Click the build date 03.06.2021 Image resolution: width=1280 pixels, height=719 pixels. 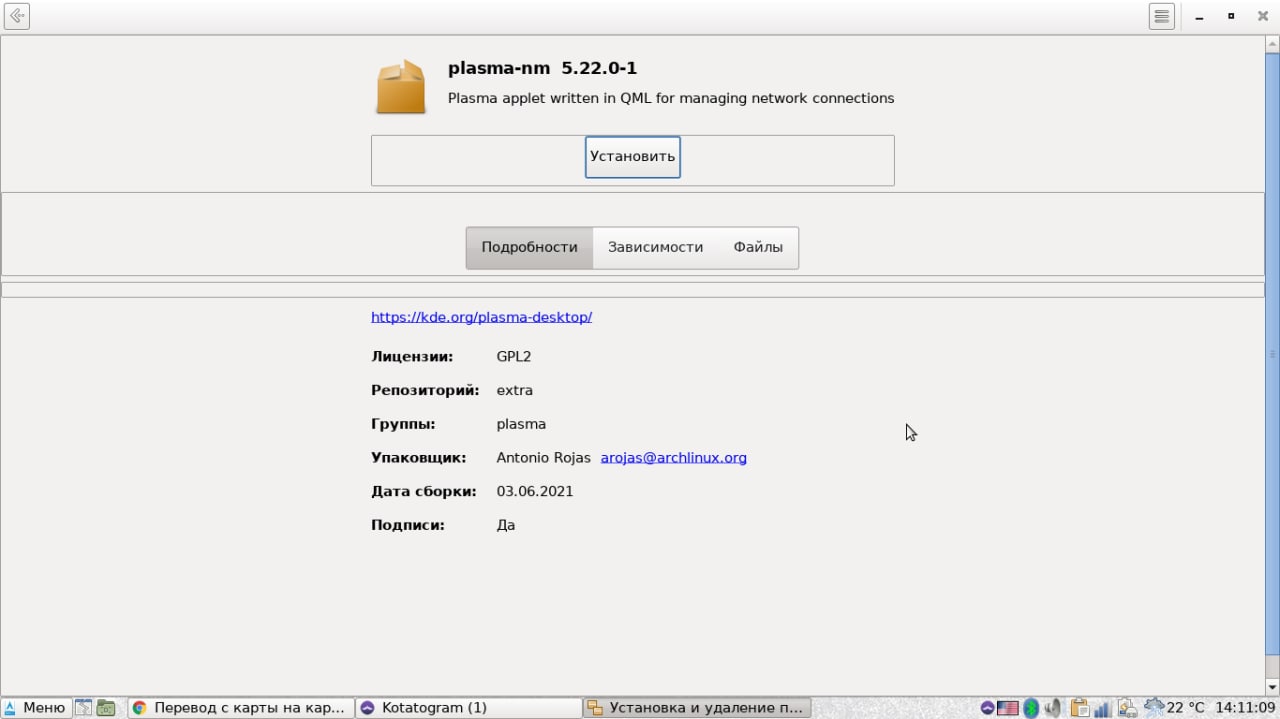point(535,491)
